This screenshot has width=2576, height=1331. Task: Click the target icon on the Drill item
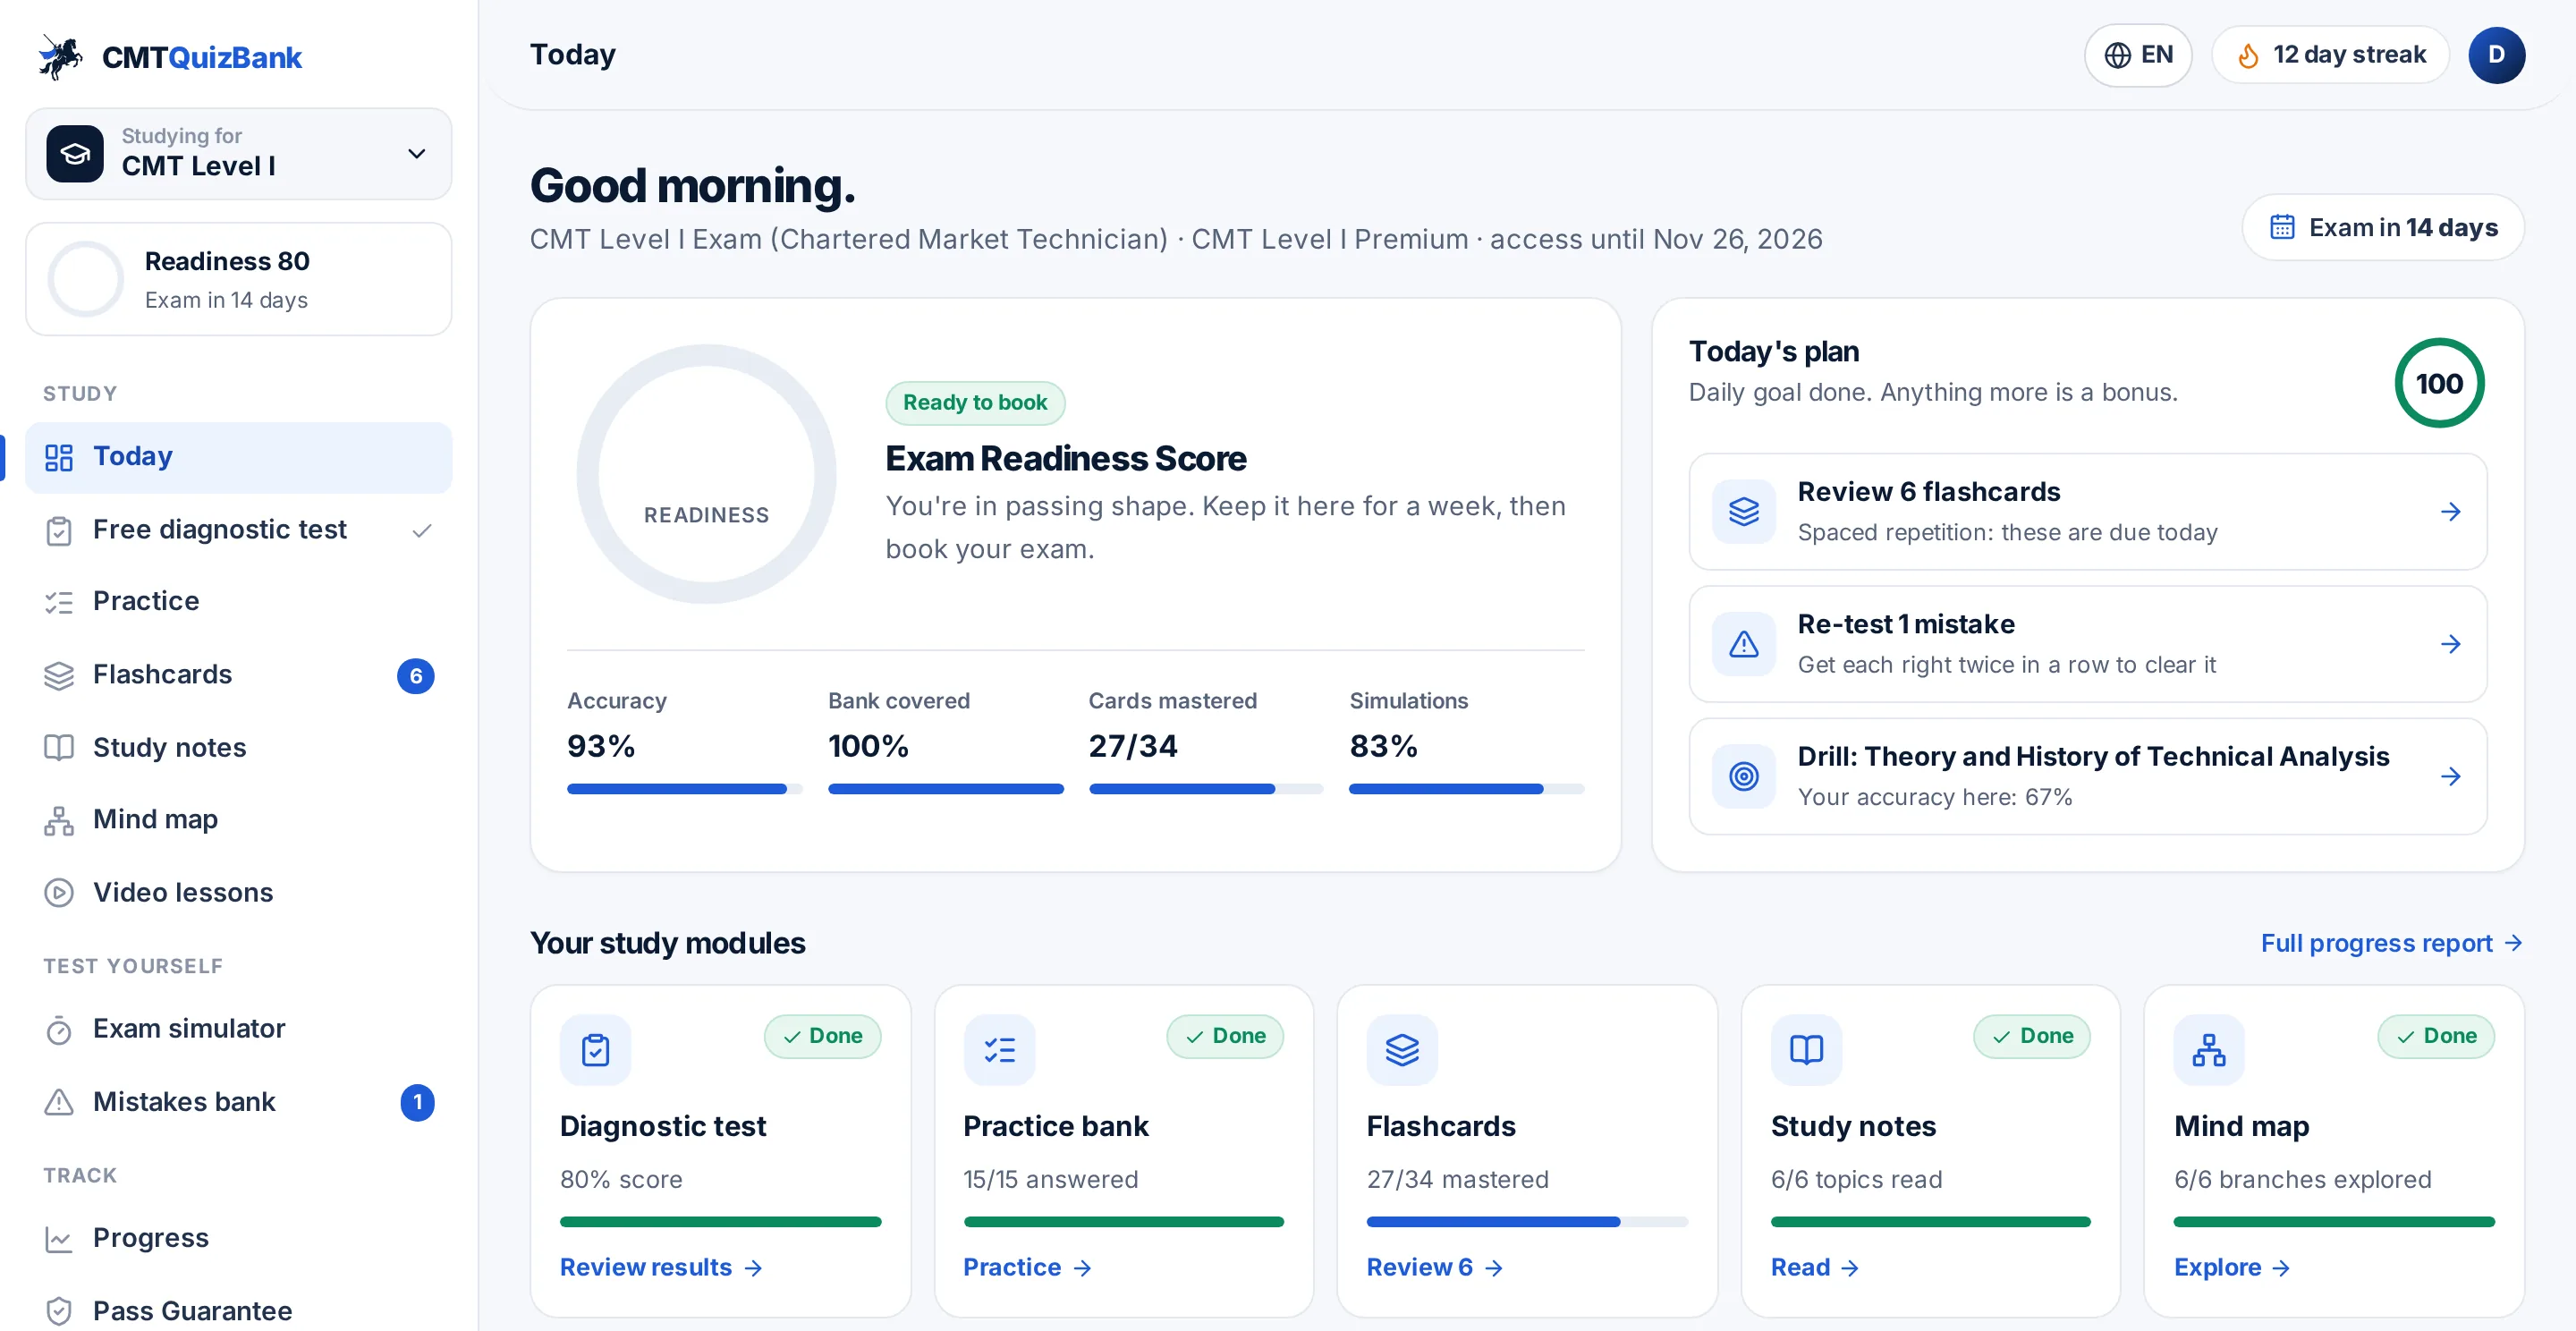pos(1743,776)
